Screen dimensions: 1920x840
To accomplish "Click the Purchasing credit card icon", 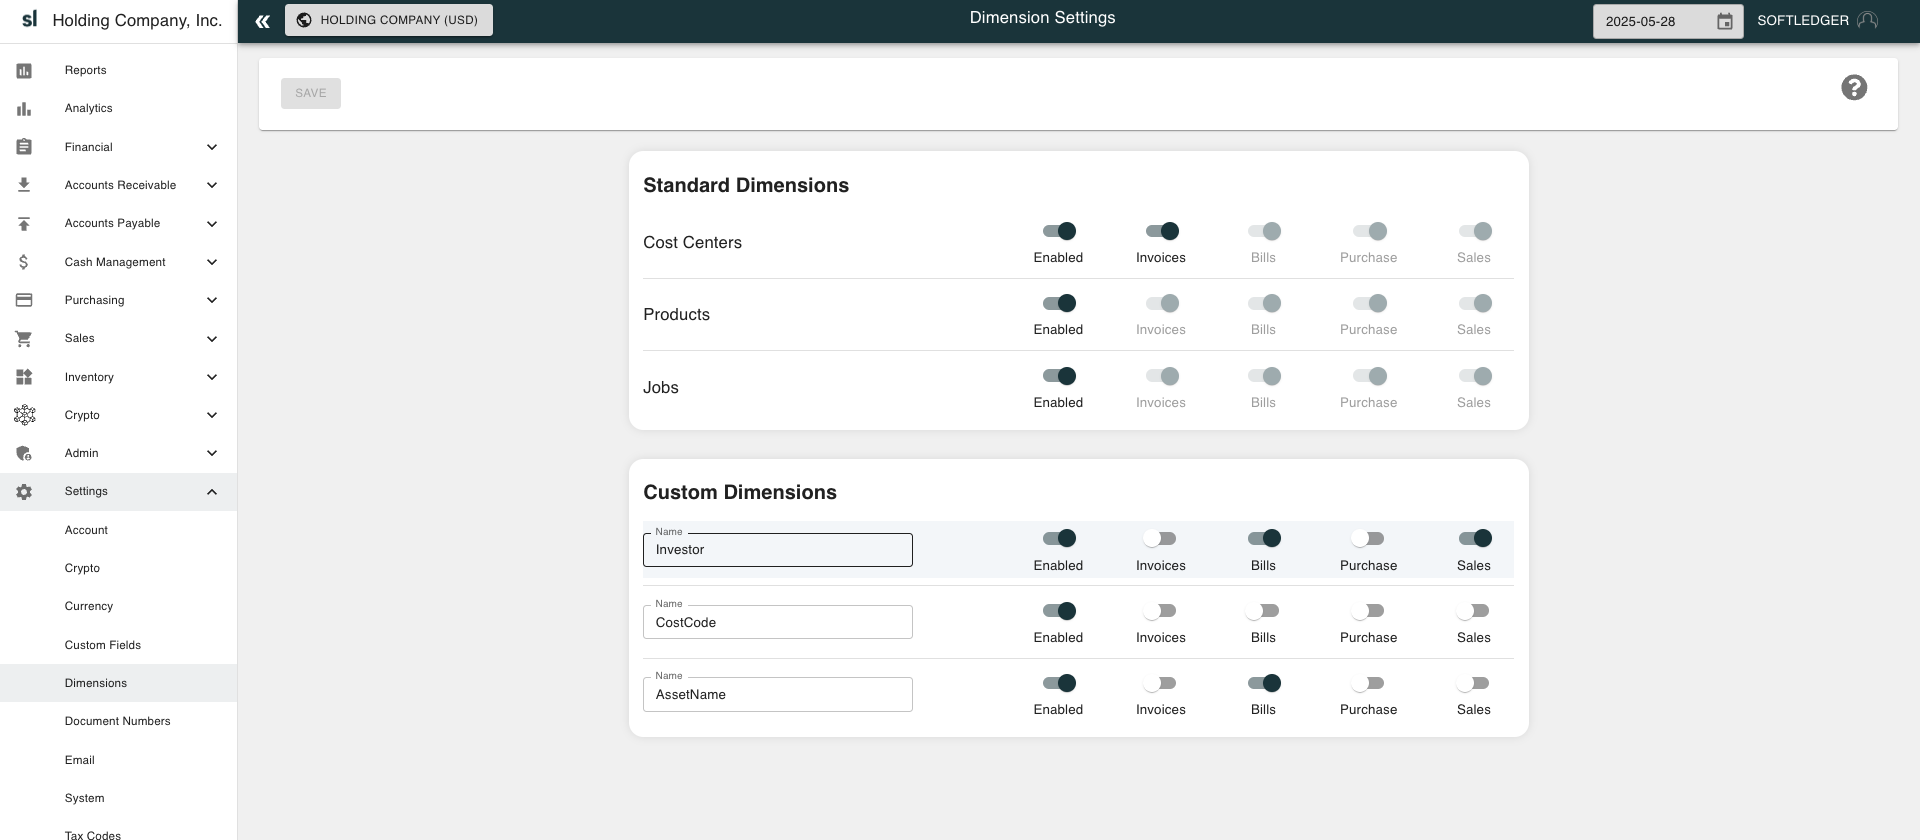I will [x=24, y=300].
